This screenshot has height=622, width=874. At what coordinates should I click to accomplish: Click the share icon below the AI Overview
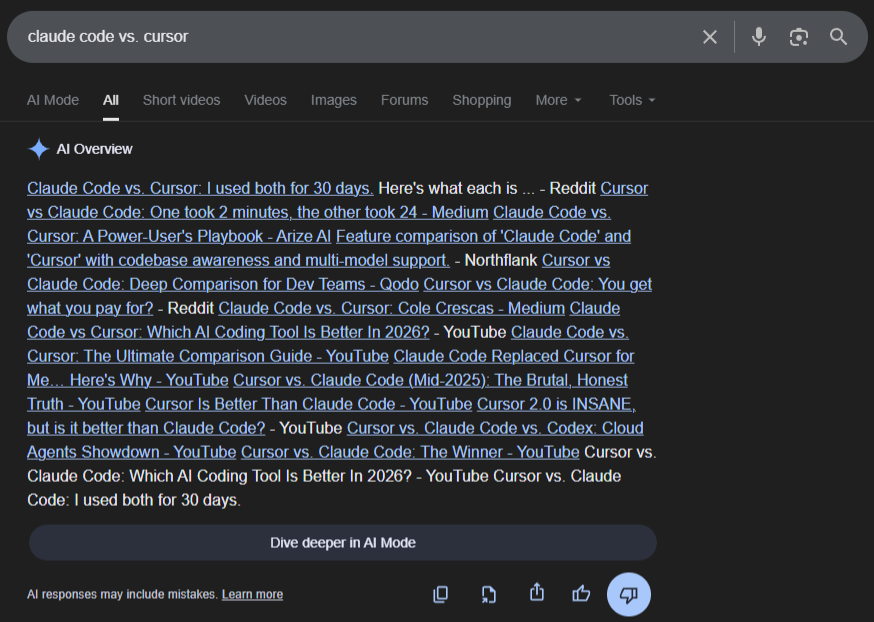click(x=536, y=593)
